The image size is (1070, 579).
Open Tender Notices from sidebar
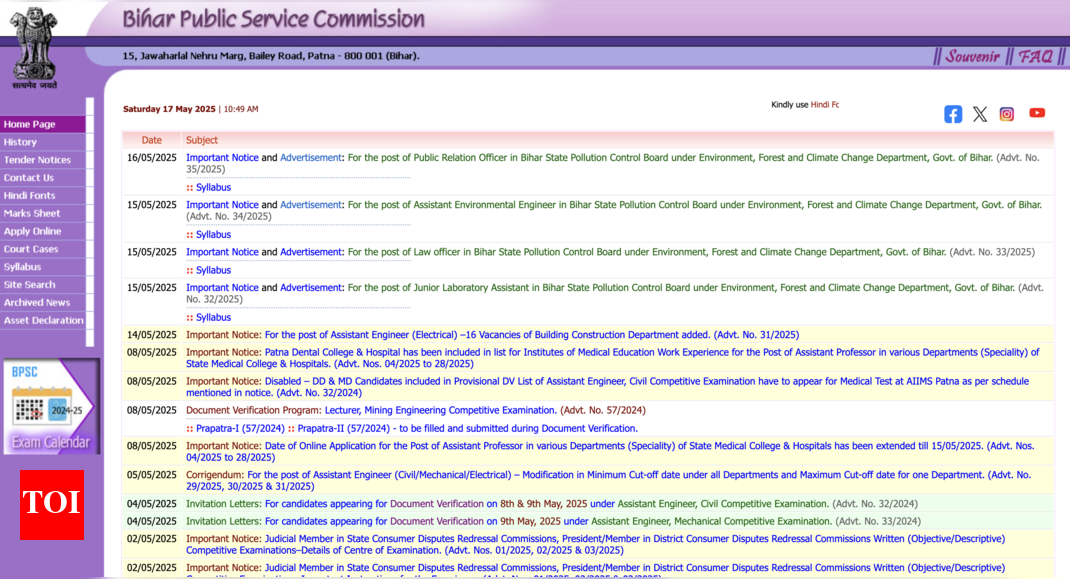pos(37,160)
